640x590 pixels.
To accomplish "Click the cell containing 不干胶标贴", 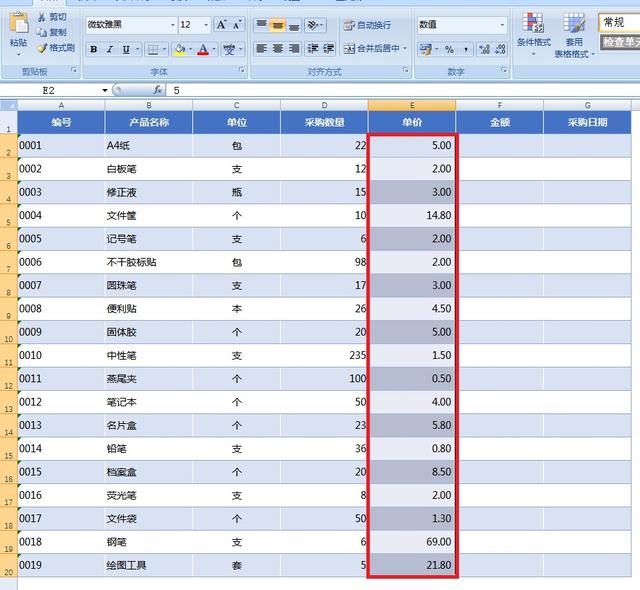I will pos(149,262).
